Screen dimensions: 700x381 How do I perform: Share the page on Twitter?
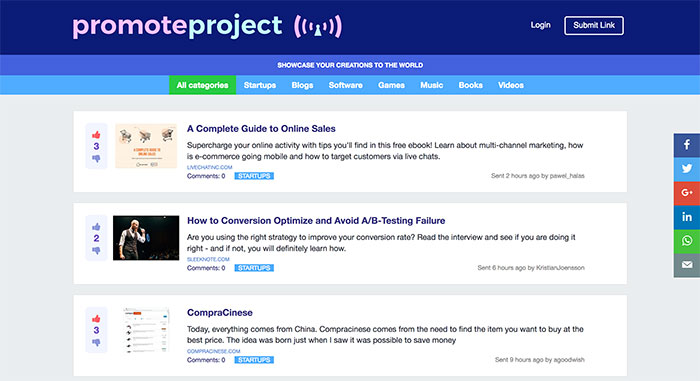pyautogui.click(x=687, y=169)
